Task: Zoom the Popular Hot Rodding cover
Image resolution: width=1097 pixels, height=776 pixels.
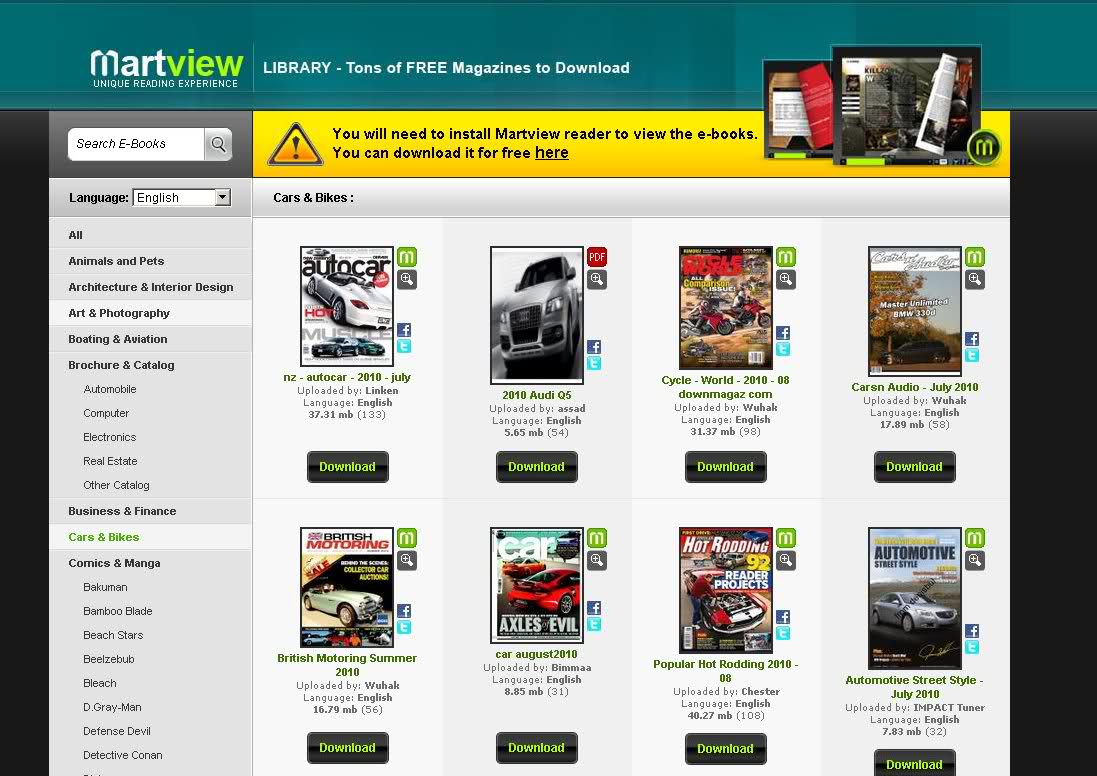Action: (786, 560)
